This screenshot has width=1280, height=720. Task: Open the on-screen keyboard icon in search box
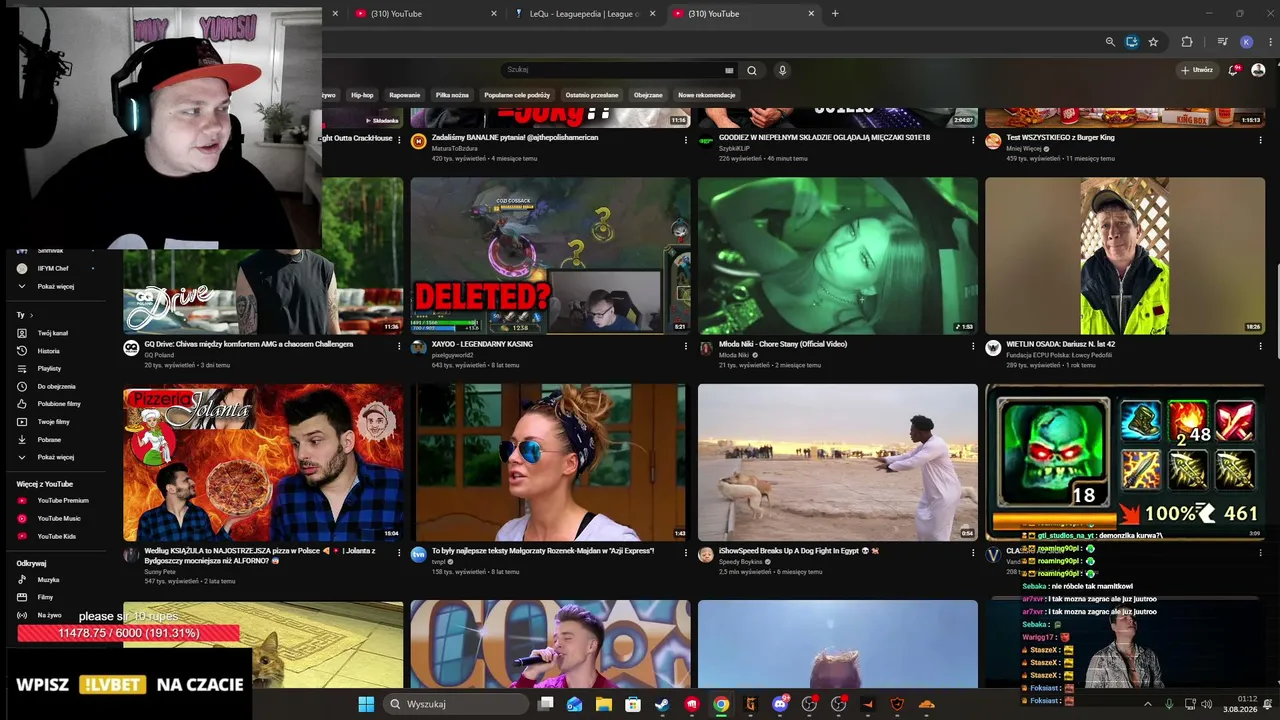coord(729,70)
